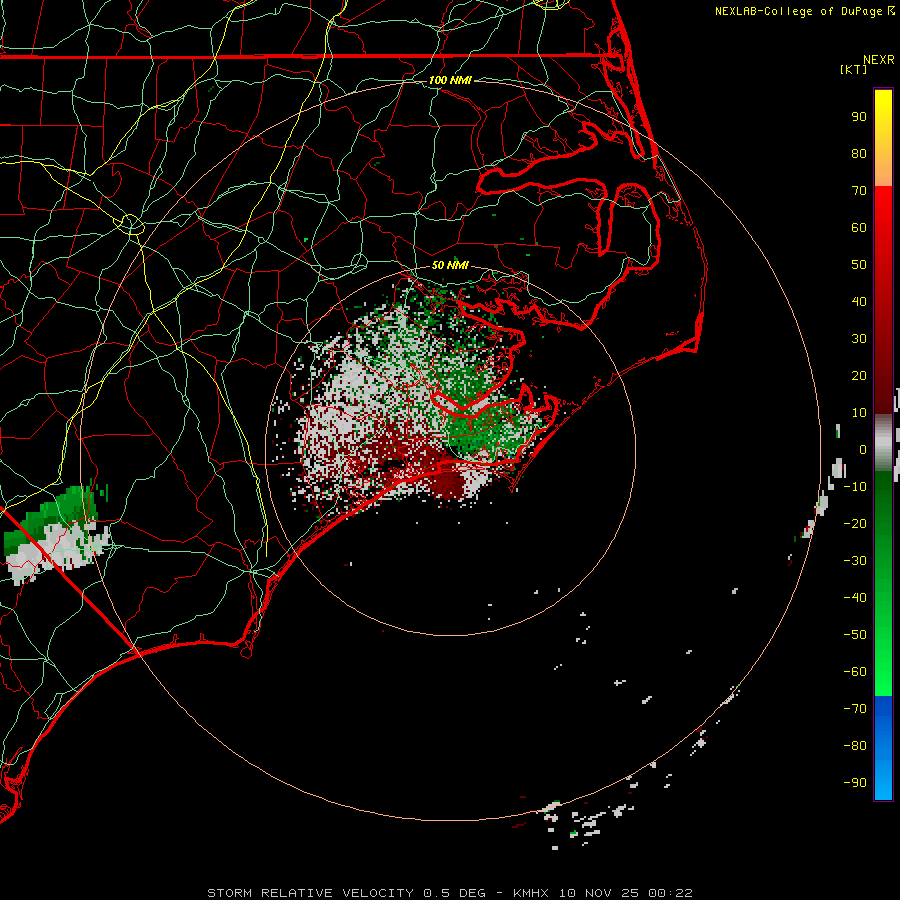
Task: Click the KT units label above color bar
Action: point(854,69)
